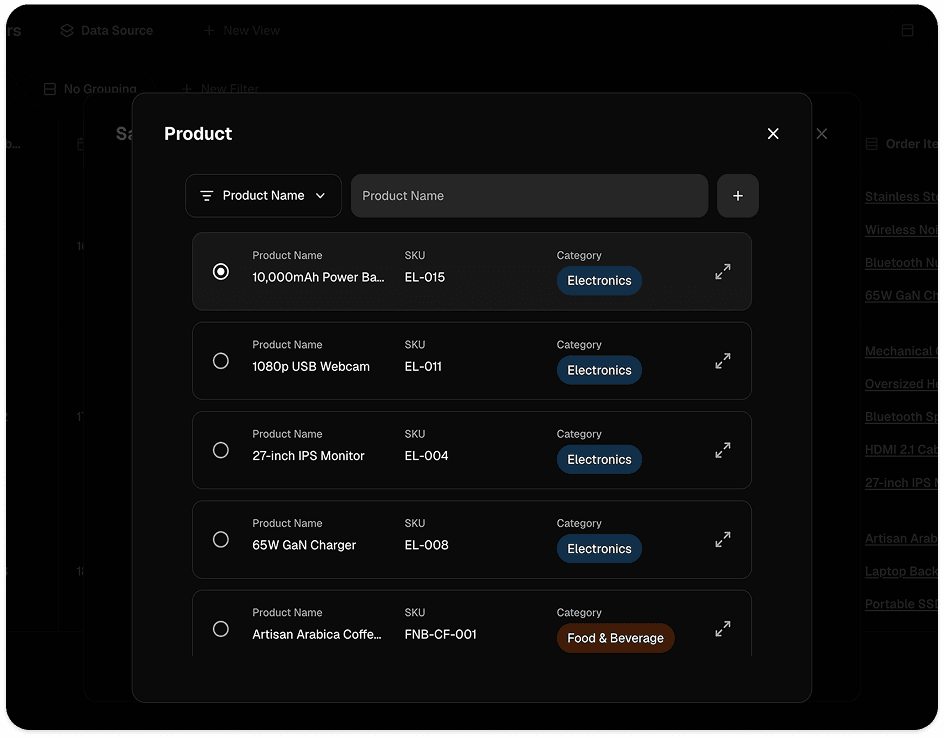Open the Laptop Back... link in background
944x738 pixels.
click(x=901, y=571)
